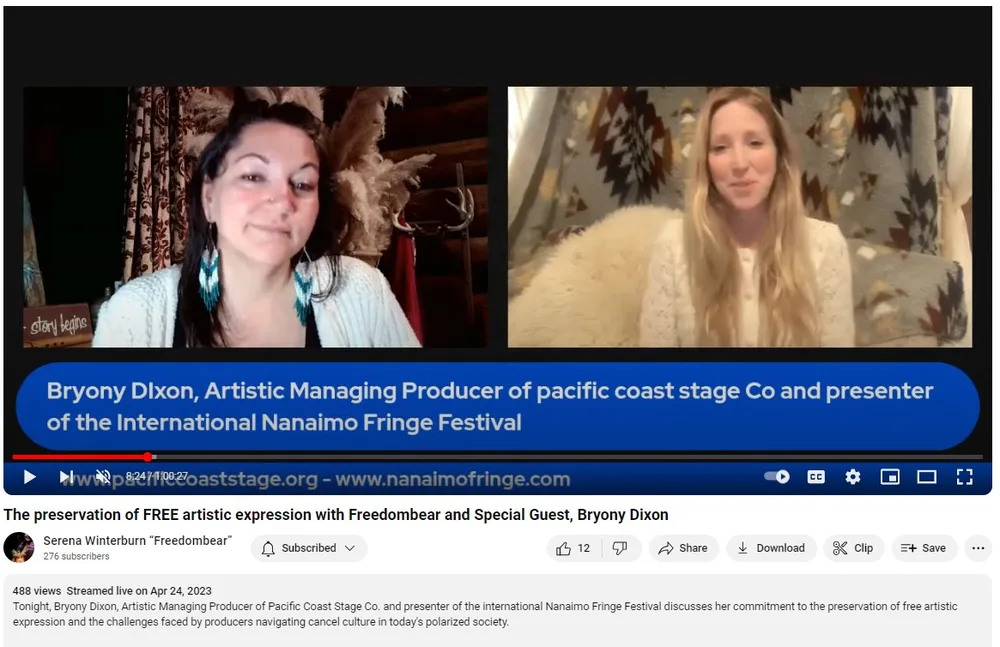This screenshot has height=647, width=1000.
Task: Click the blue Bryony Dixon caption banner
Action: tap(497, 406)
